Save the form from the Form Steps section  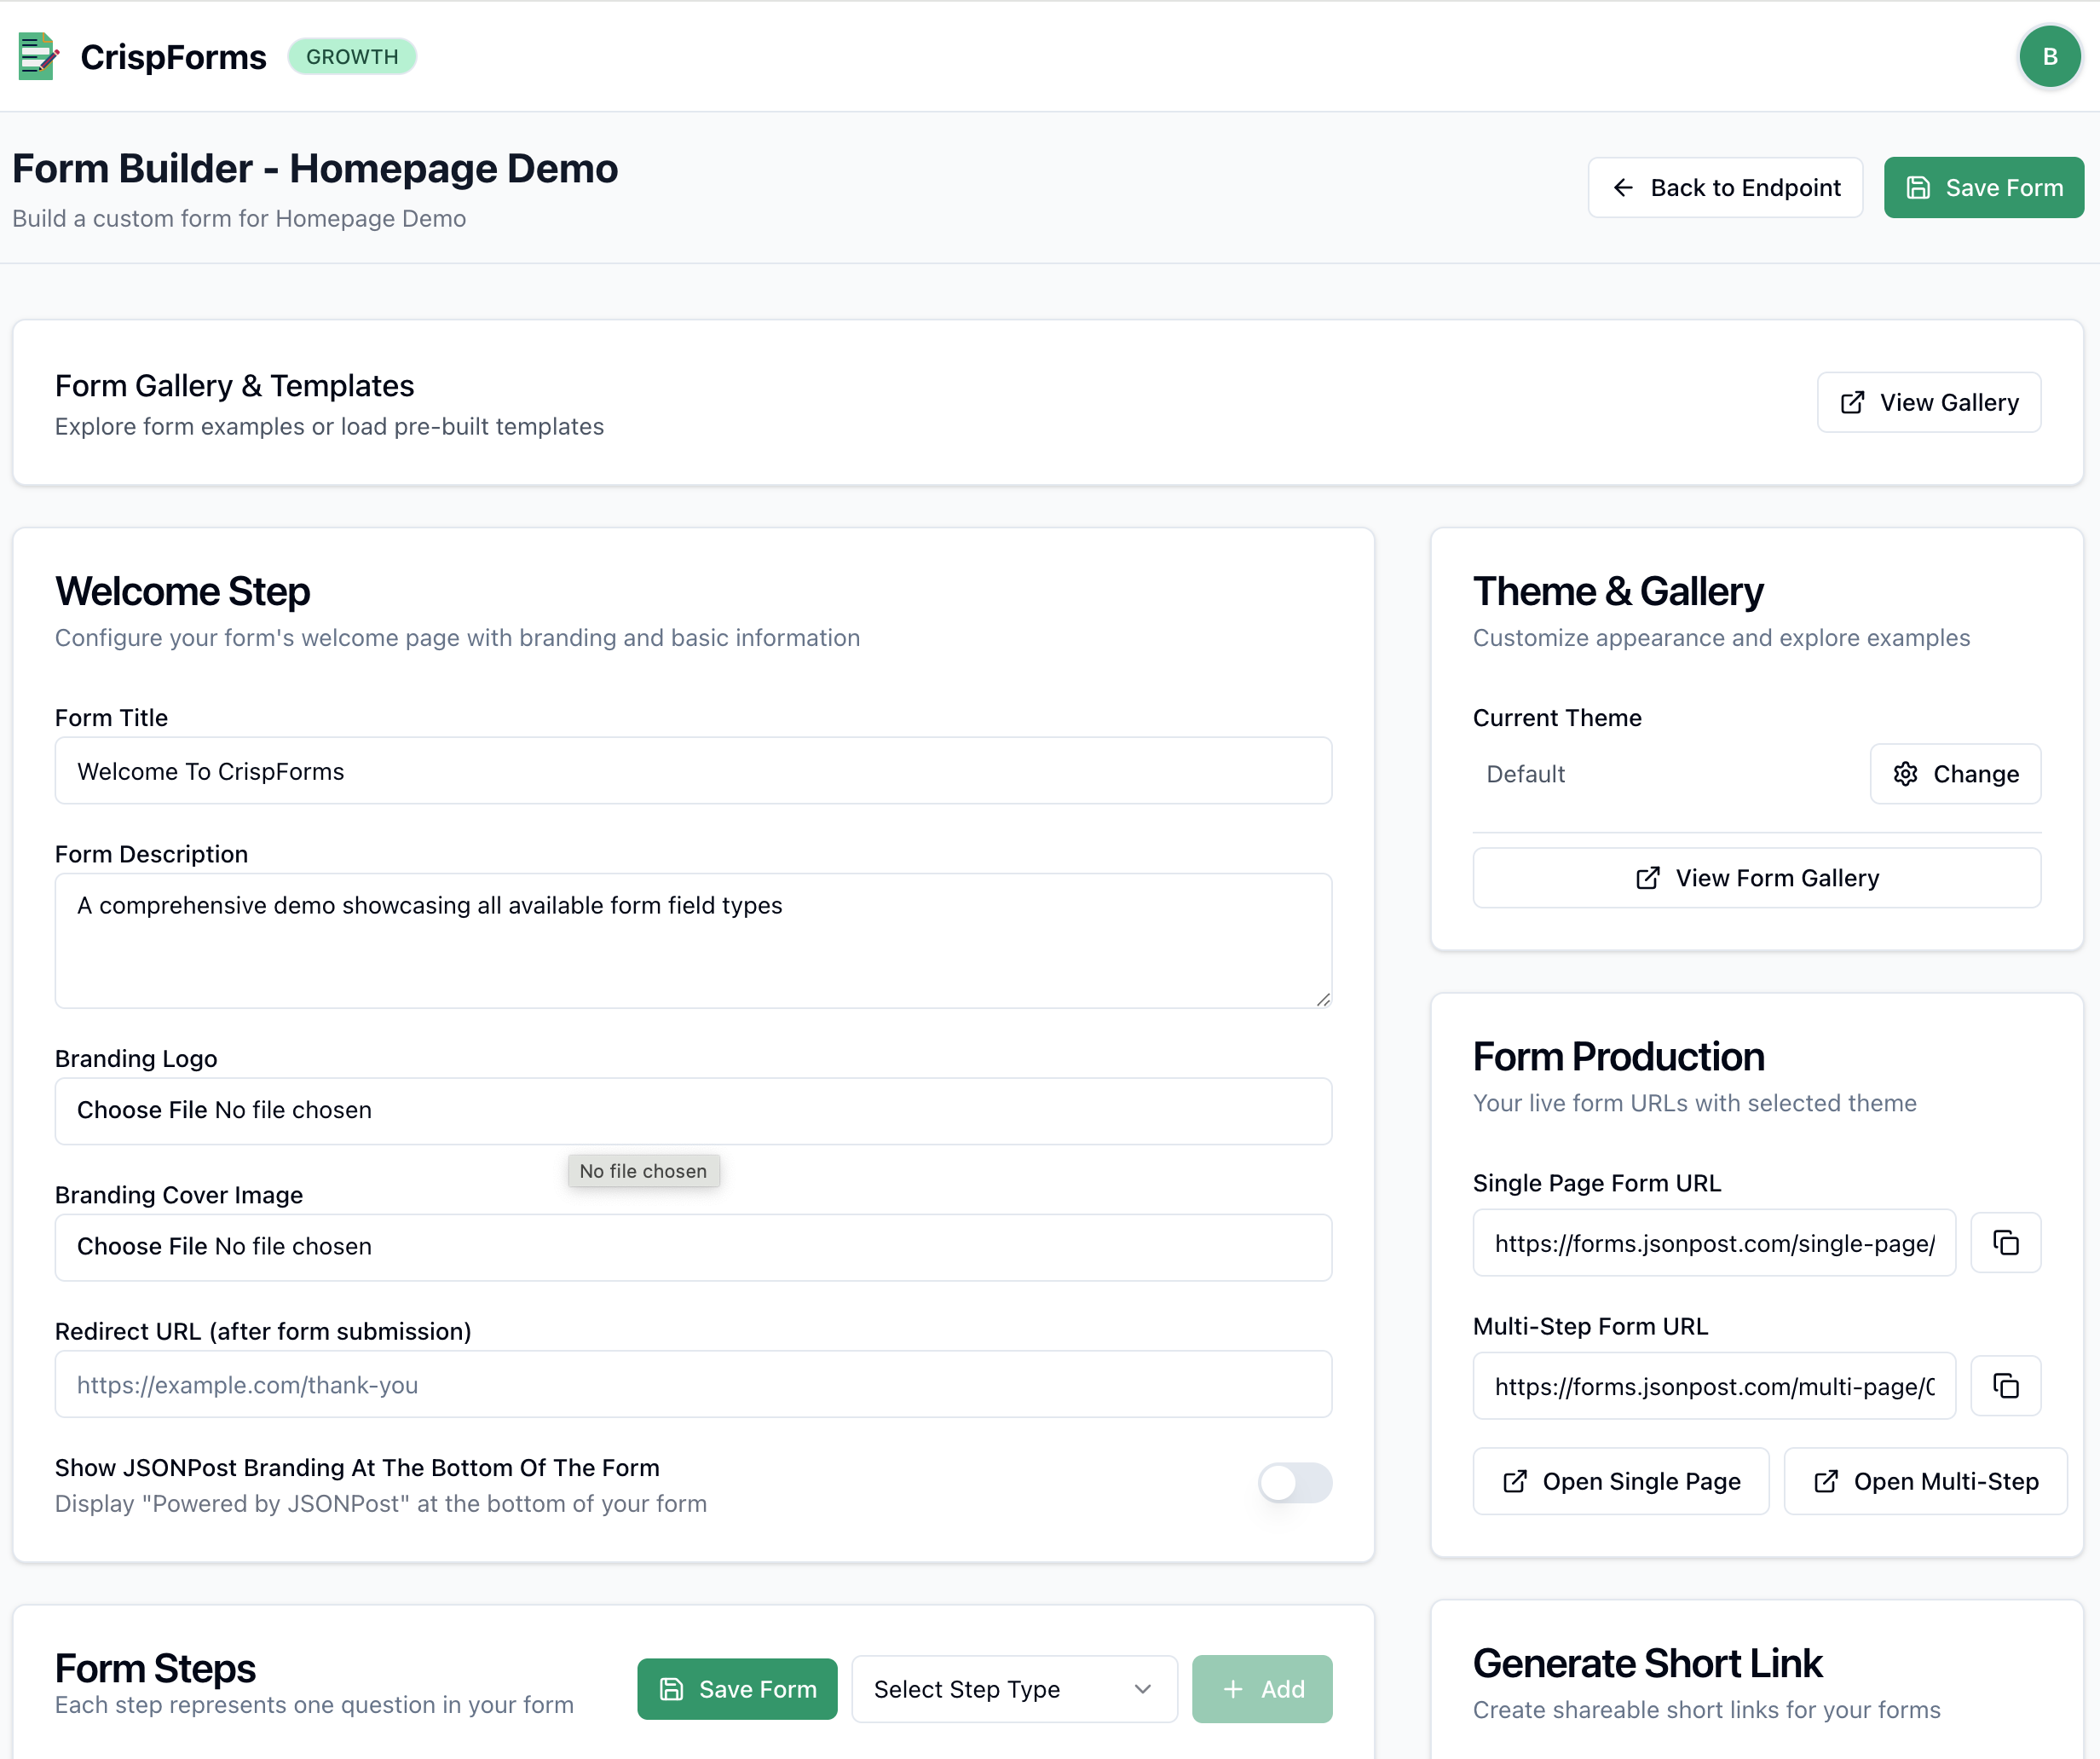(737, 1689)
